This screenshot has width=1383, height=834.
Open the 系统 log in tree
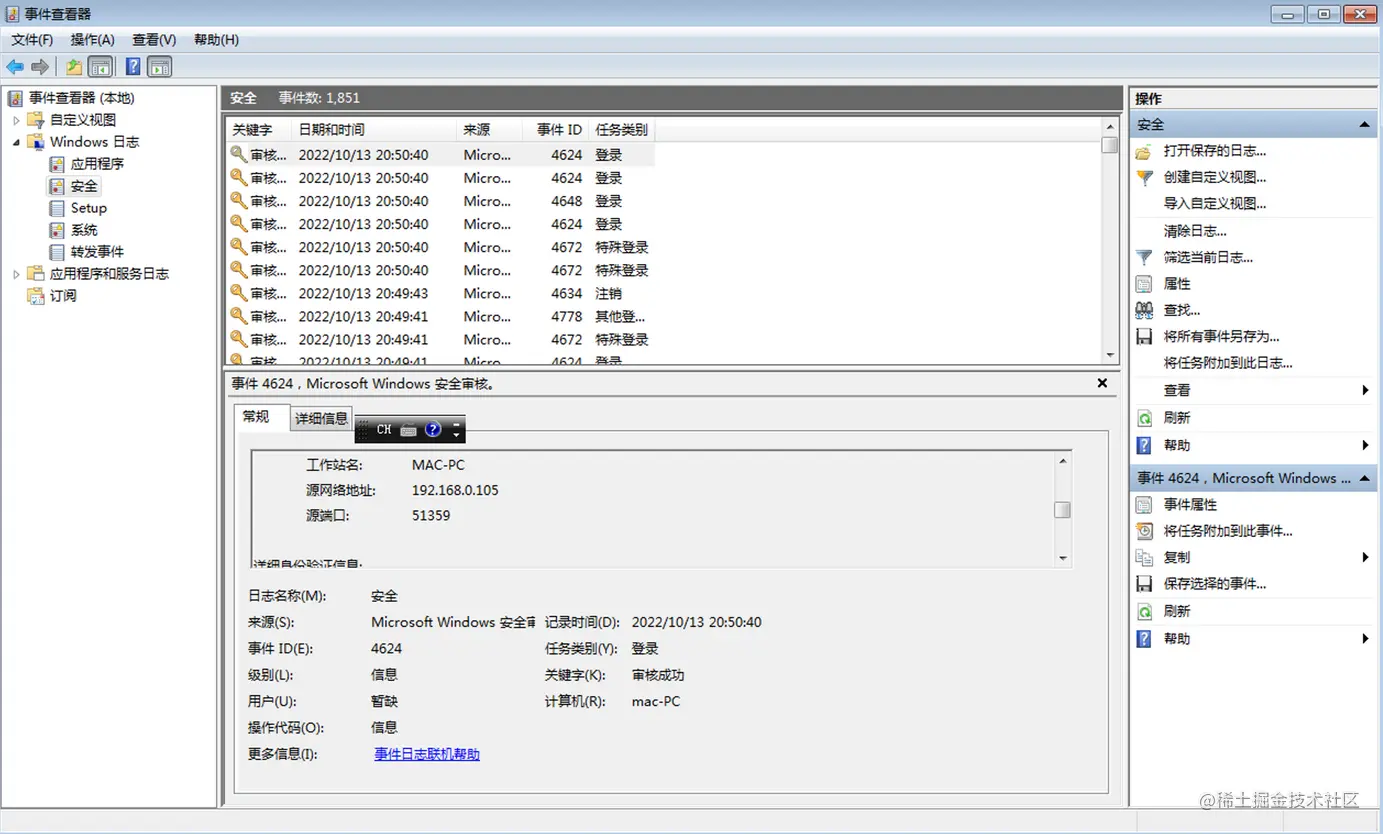click(84, 230)
